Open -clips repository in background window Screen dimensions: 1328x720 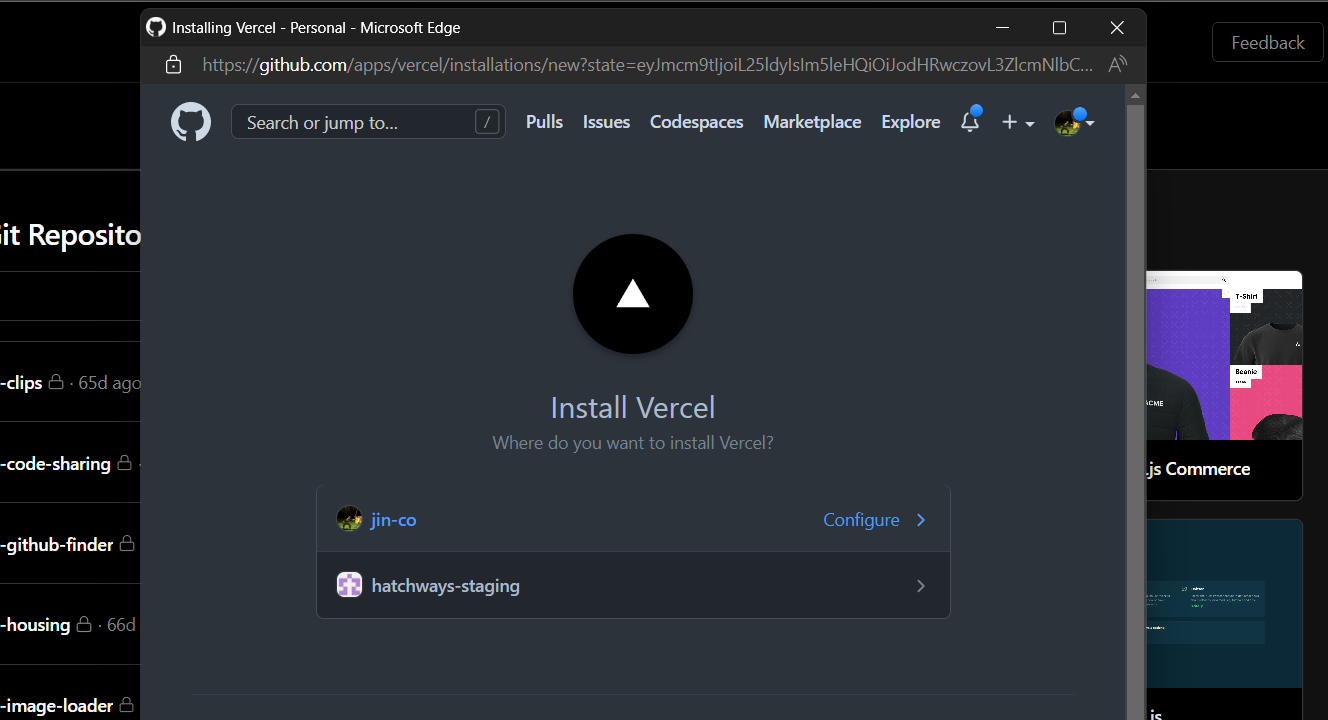point(21,383)
